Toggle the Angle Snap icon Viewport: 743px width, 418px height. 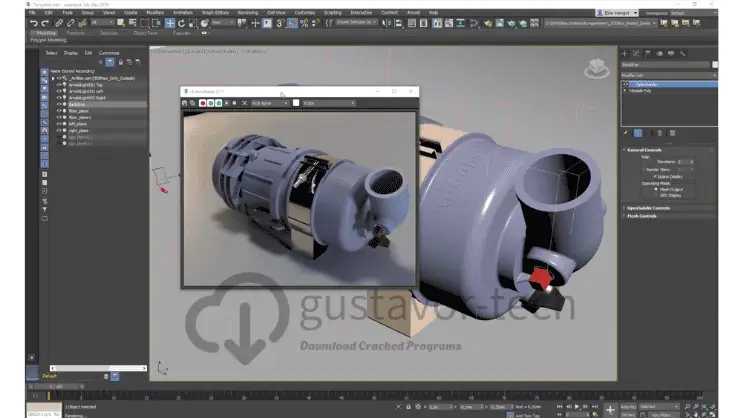[292, 23]
